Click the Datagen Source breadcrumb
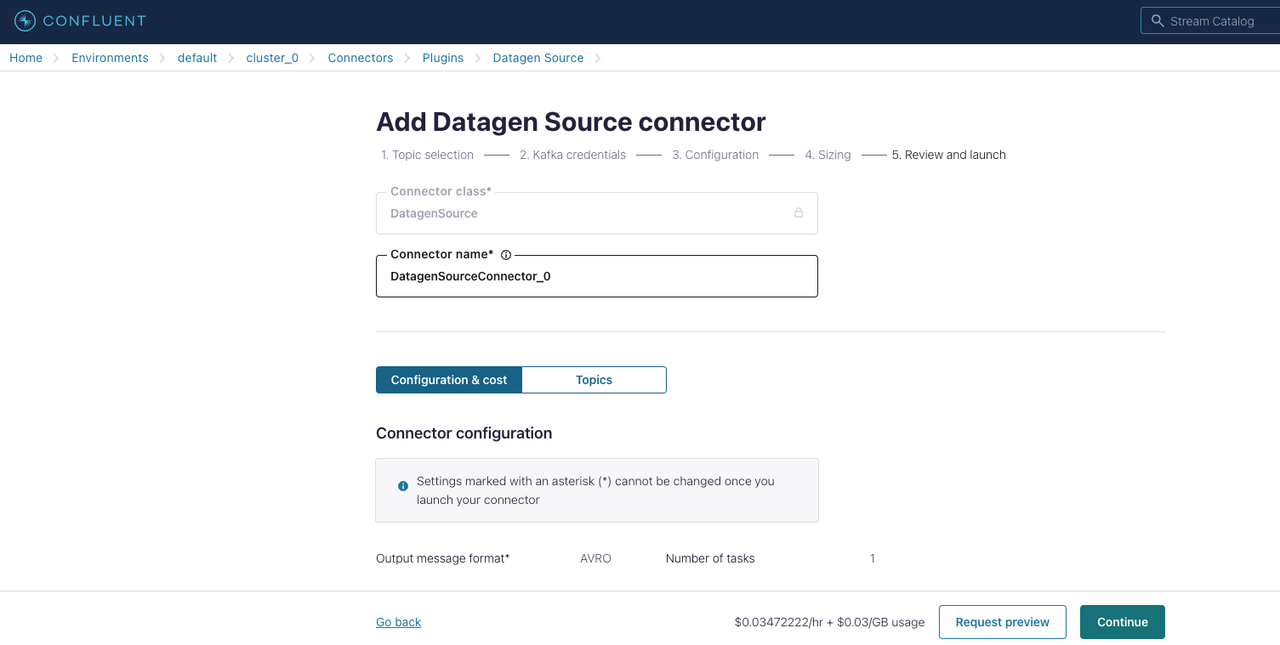 tap(538, 58)
